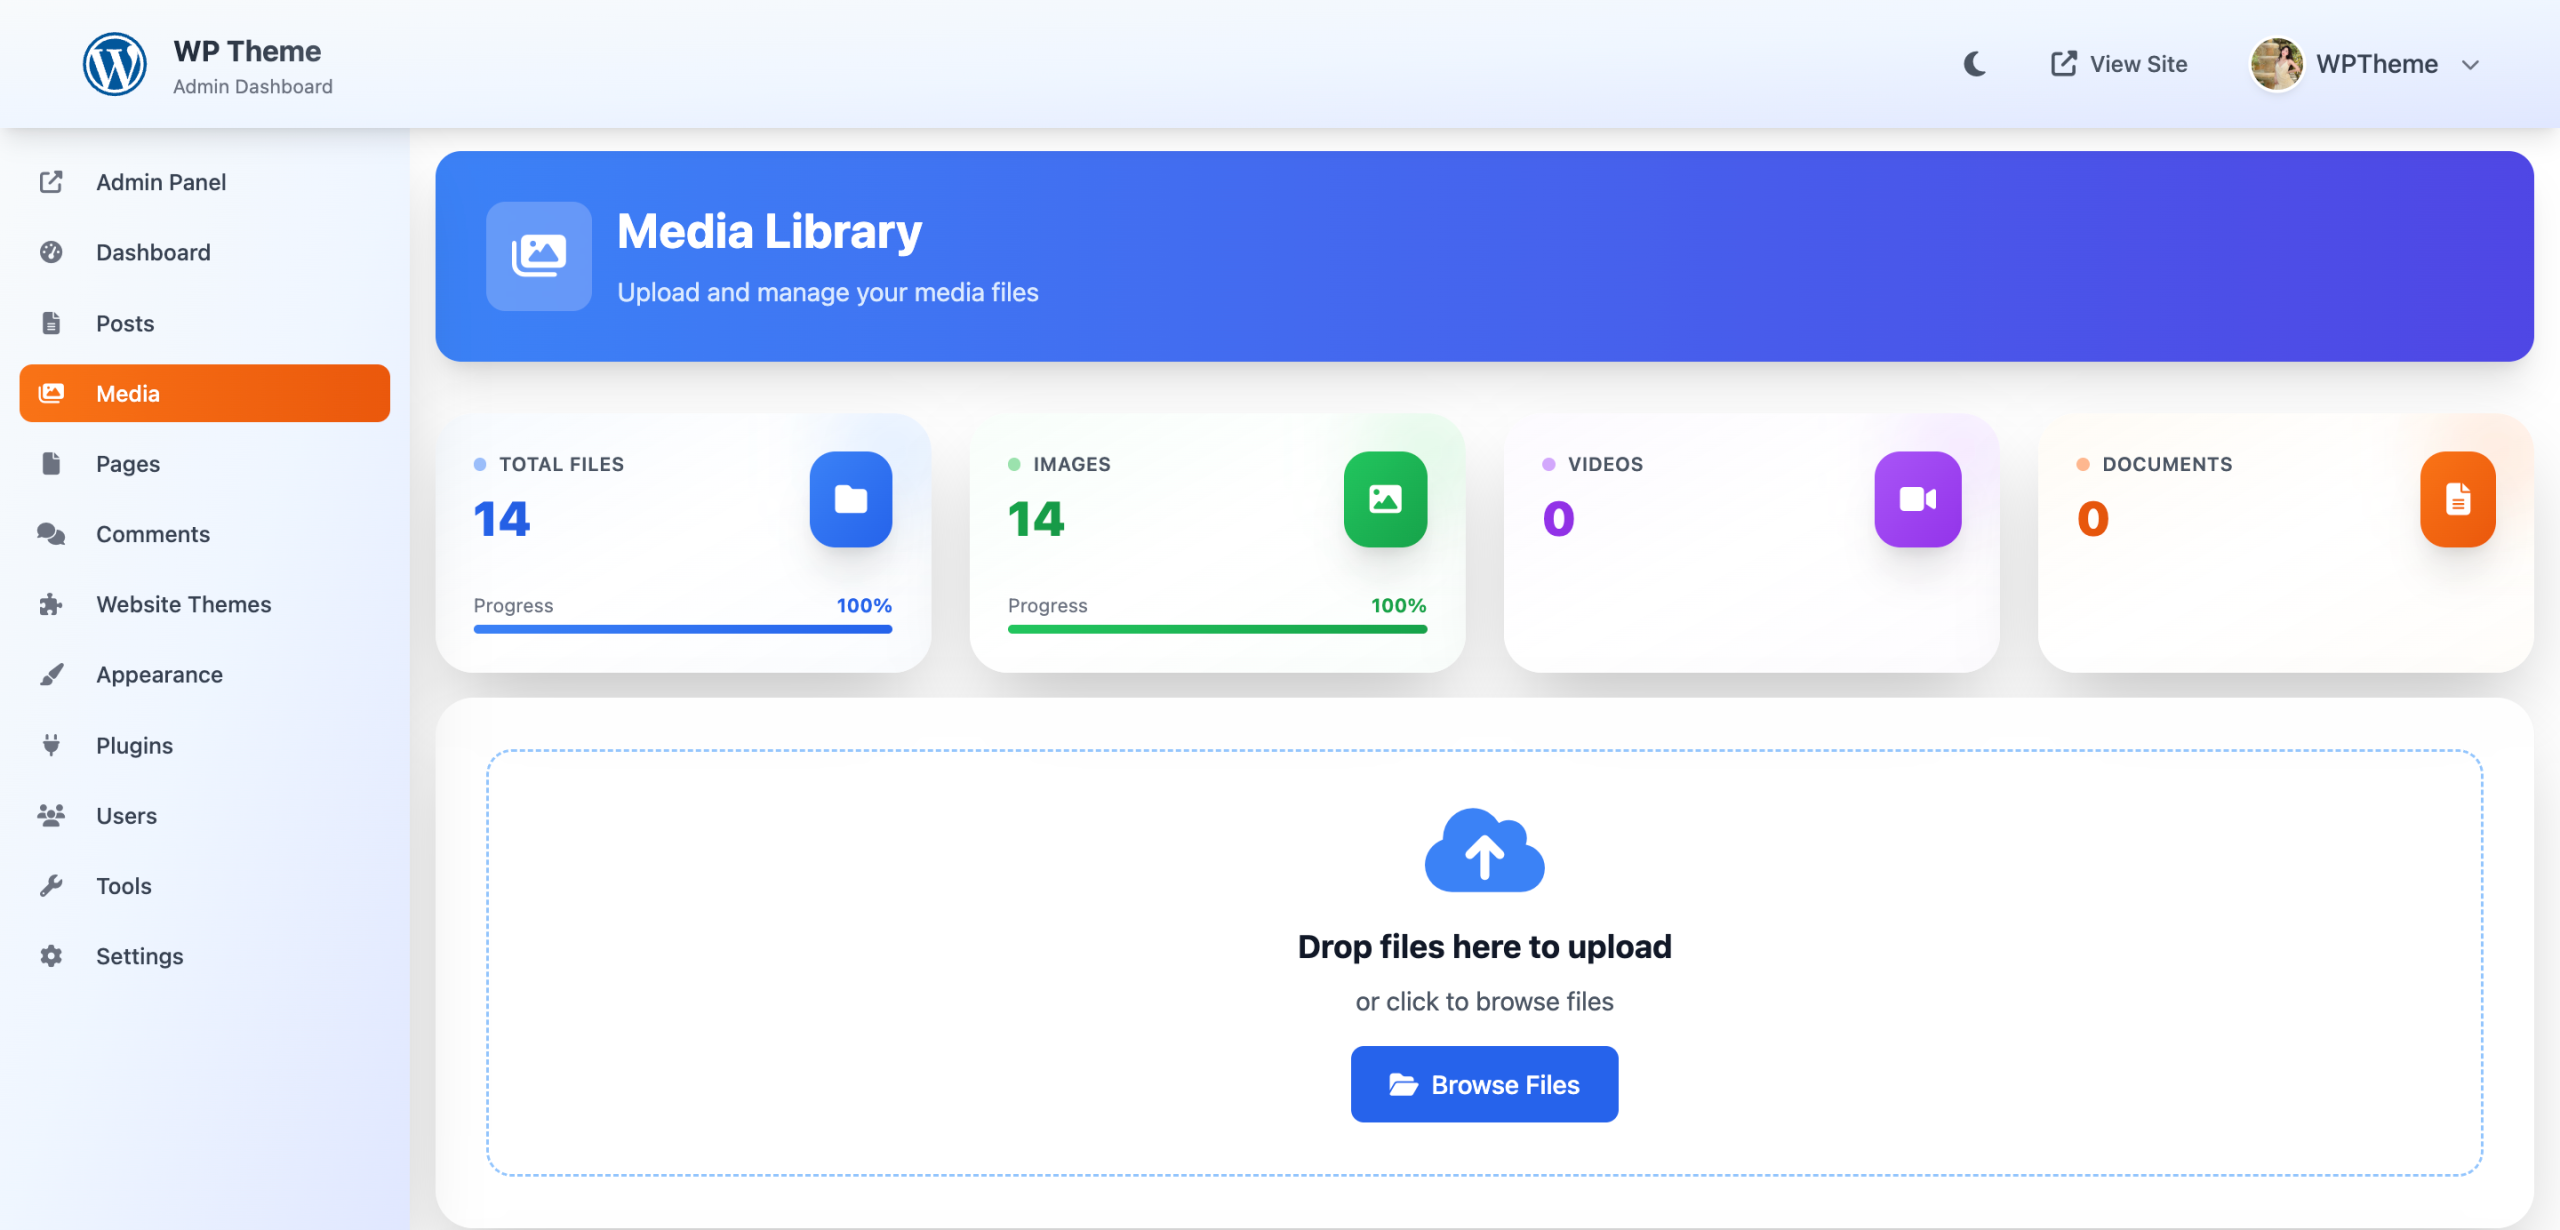This screenshot has width=2560, height=1230.
Task: Click the green image icon in Images card
Action: coord(1385,499)
